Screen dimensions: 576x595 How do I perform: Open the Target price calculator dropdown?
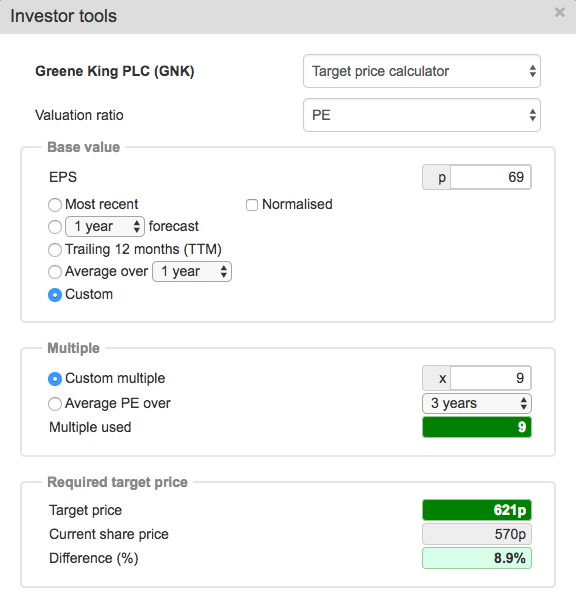pos(422,71)
